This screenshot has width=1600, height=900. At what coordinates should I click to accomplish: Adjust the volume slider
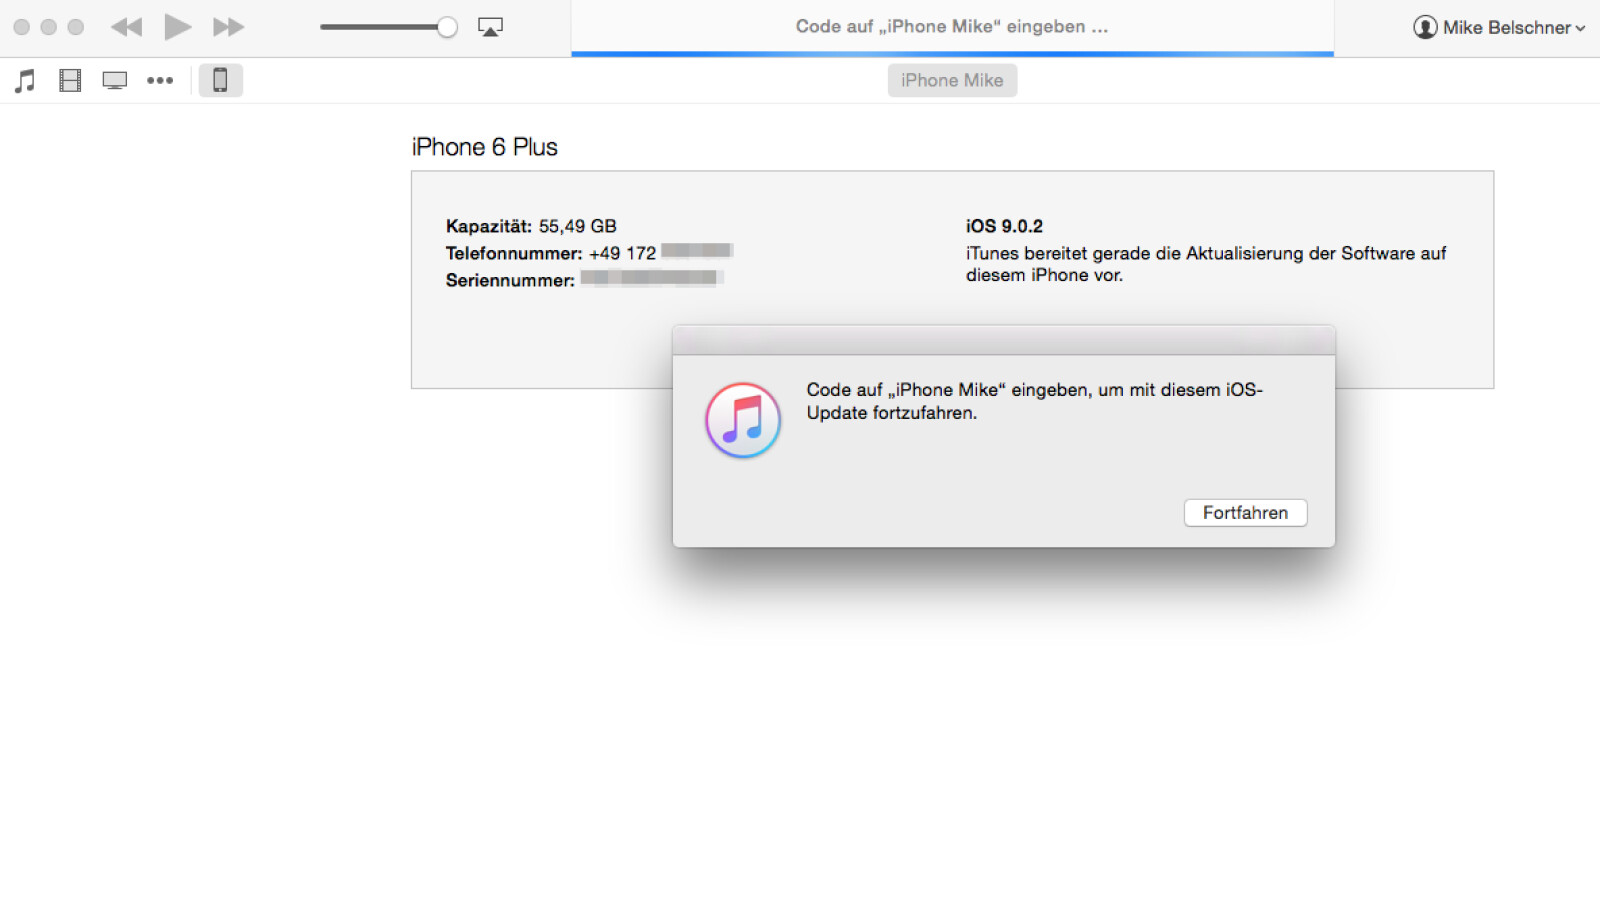[x=446, y=27]
